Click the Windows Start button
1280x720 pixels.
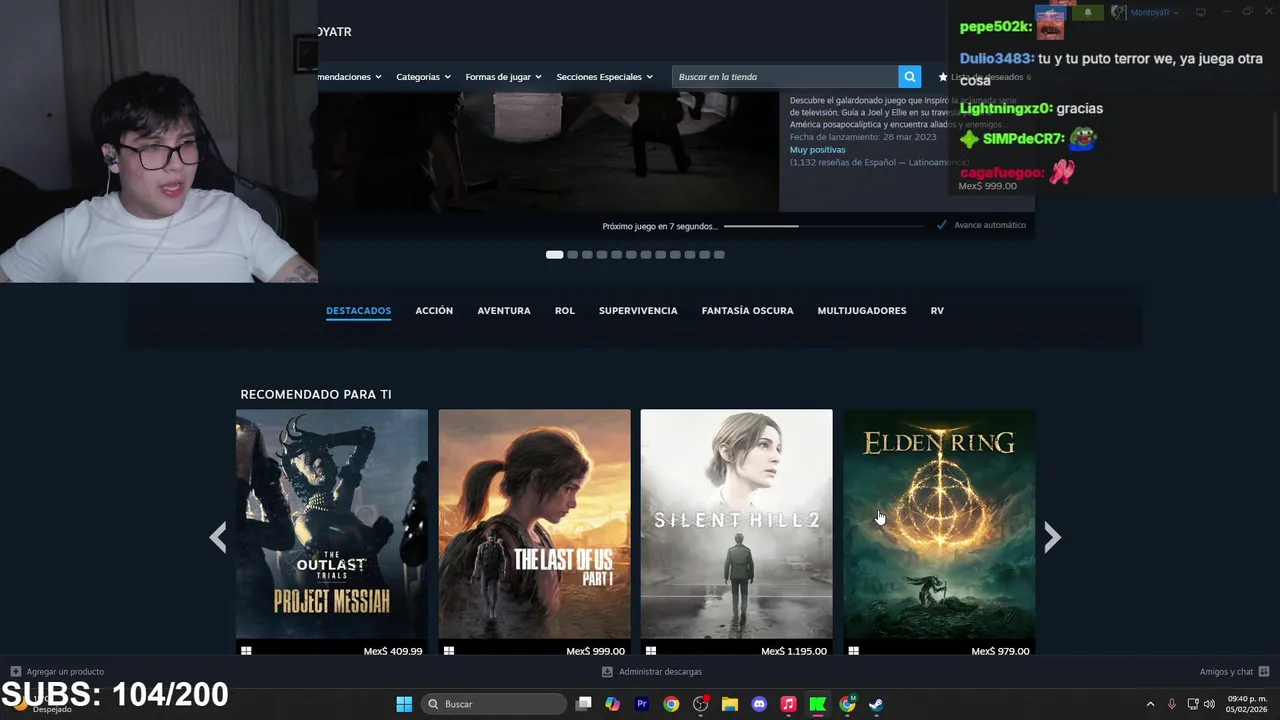coord(404,704)
